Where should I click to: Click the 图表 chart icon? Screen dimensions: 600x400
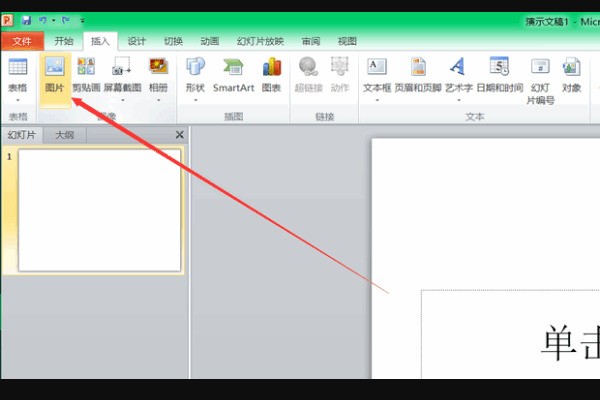point(271,74)
